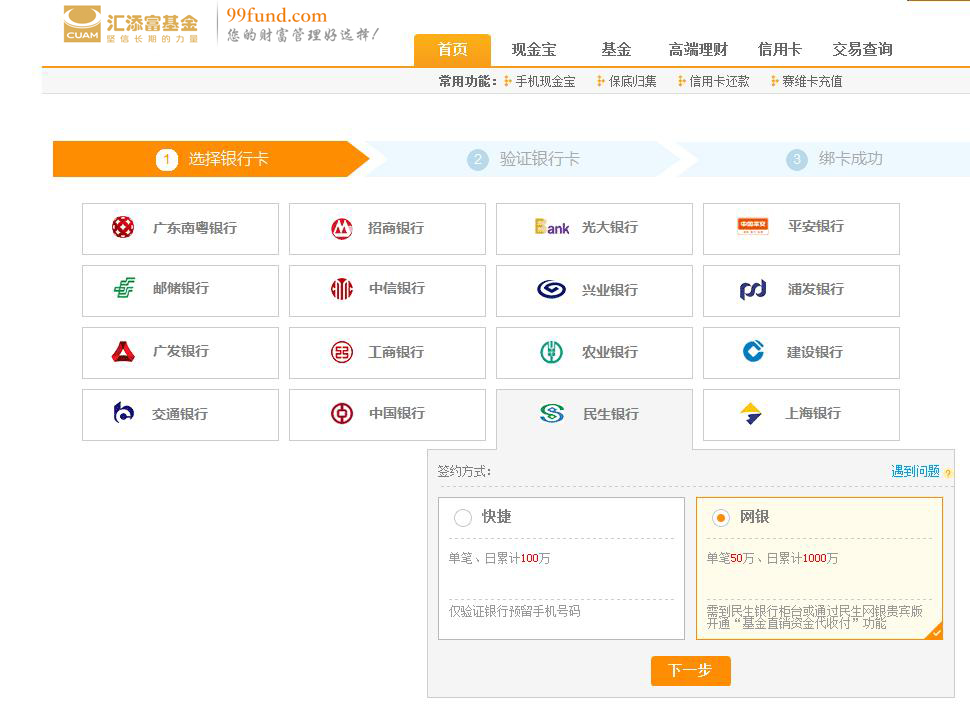Screen dimensions: 970x708
Task: Open 交易查询 in top navigation
Action: pyautogui.click(x=862, y=50)
